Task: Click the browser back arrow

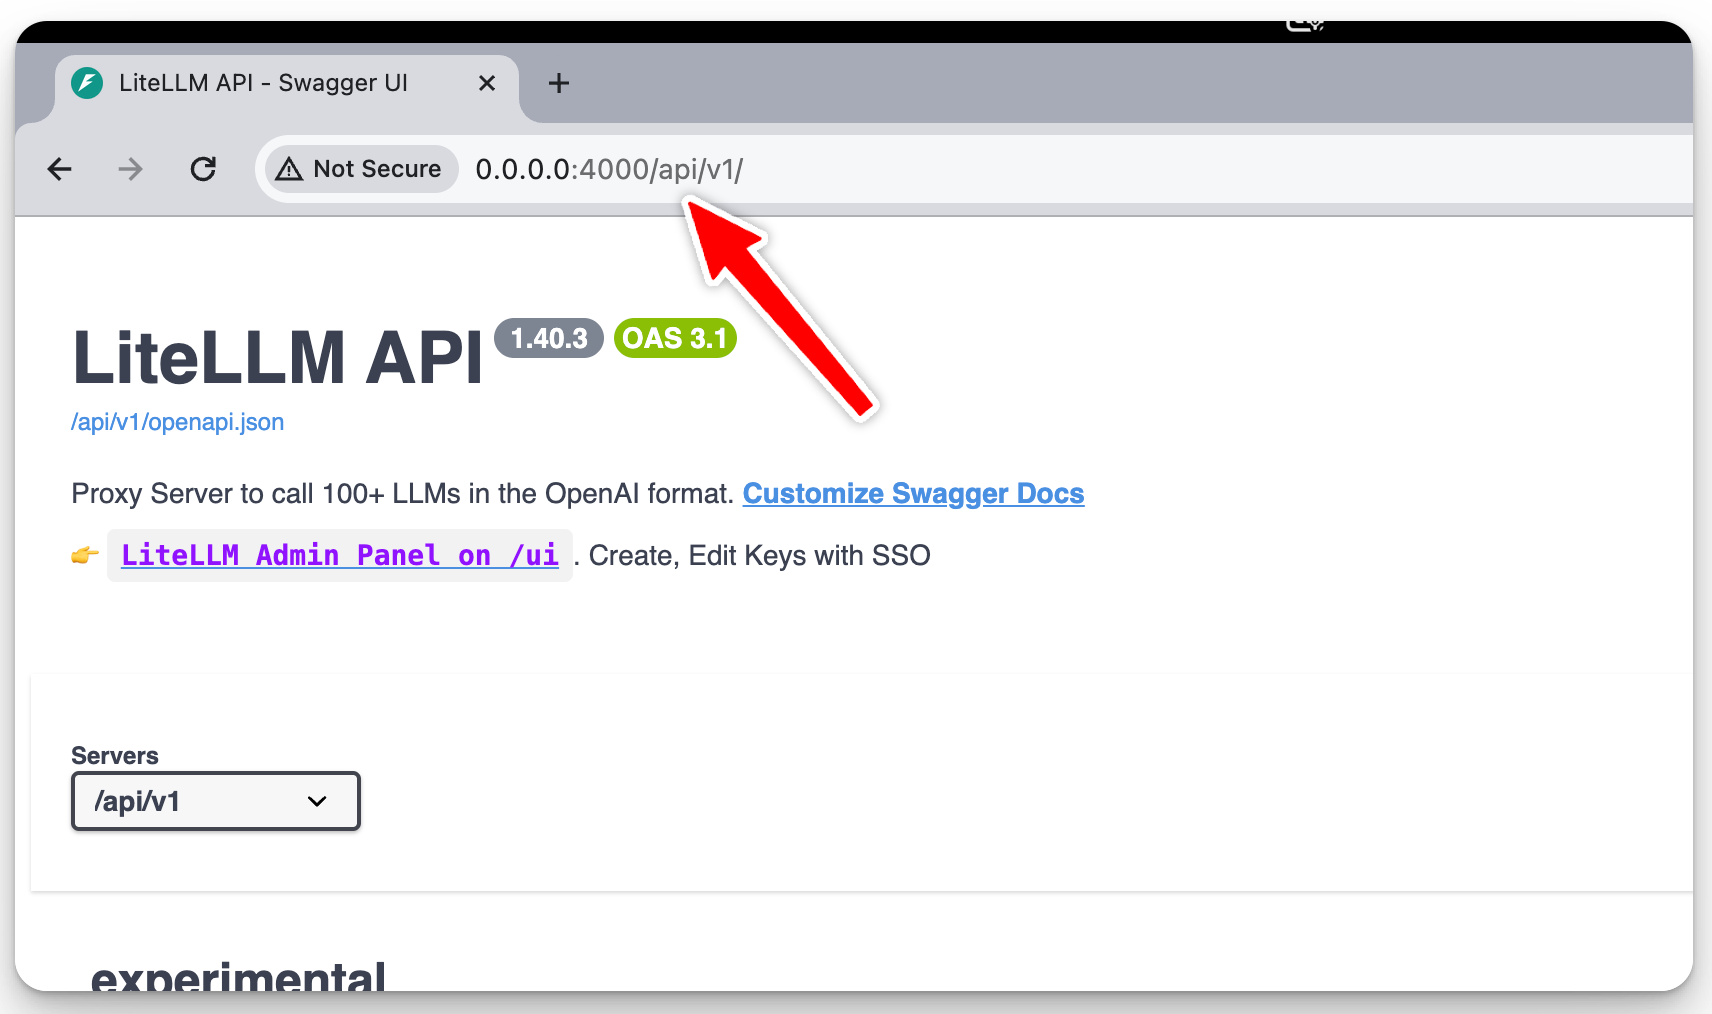Action: click(60, 169)
